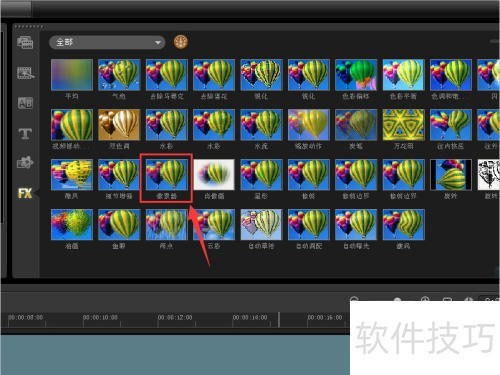
Task: Select the 色彩平衡 filter thumbnail
Action: 403,75
